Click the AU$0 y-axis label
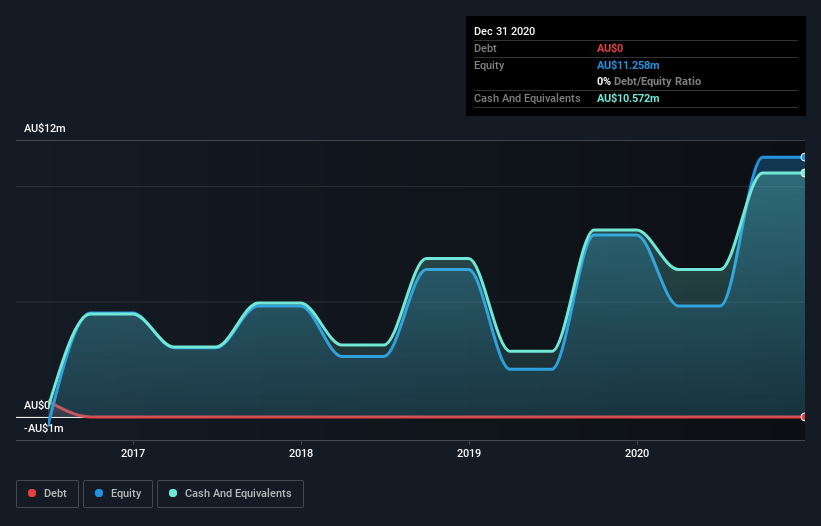The height and width of the screenshot is (526, 821). 37,405
